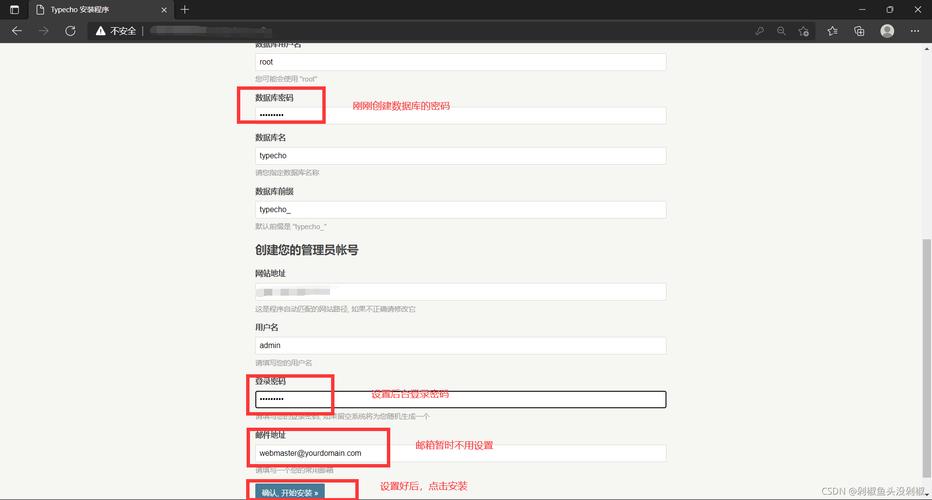This screenshot has width=932, height=500.
Task: Go back to the previous page
Action: click(17, 31)
